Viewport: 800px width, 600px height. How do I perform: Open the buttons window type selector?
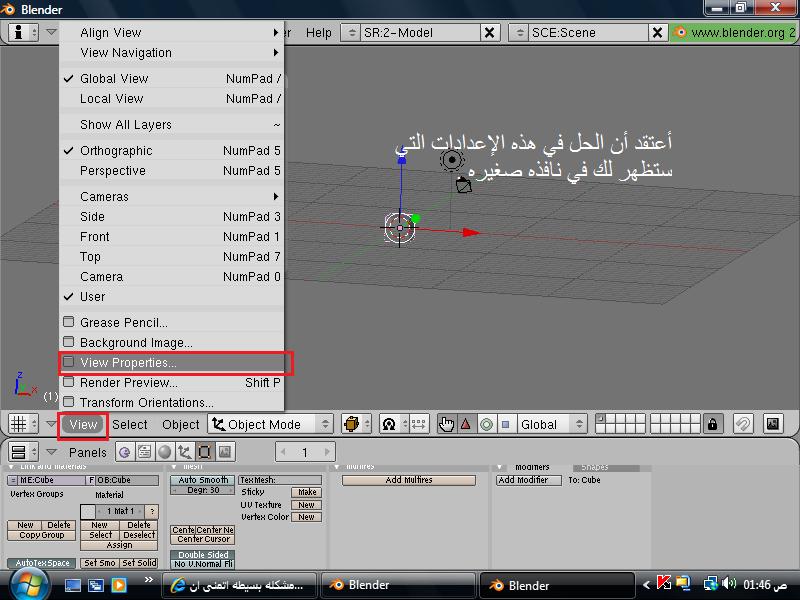23,452
